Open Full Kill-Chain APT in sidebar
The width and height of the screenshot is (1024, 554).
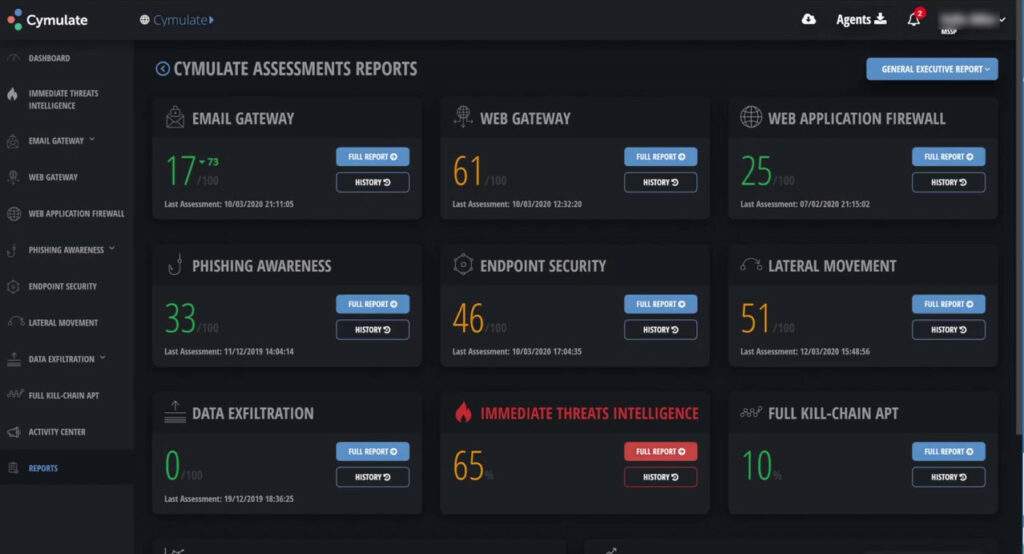64,395
